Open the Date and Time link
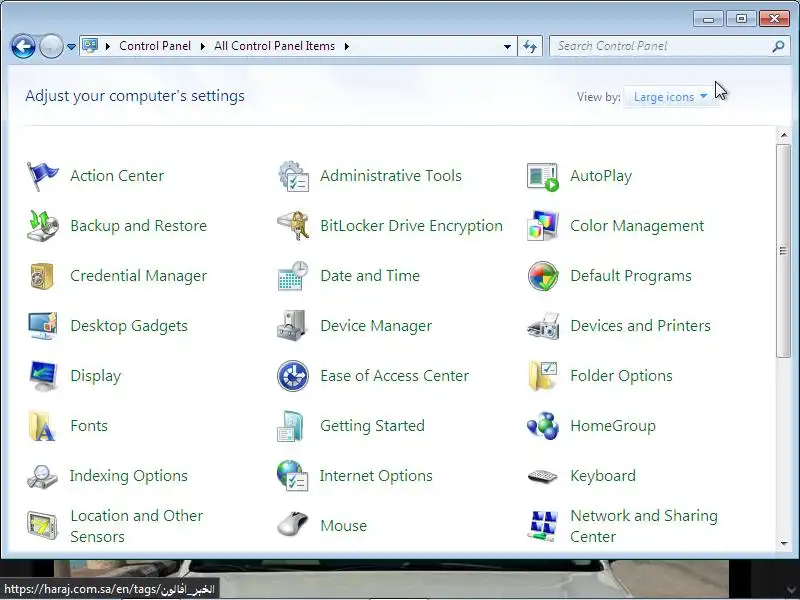The width and height of the screenshot is (800, 600). point(370,276)
